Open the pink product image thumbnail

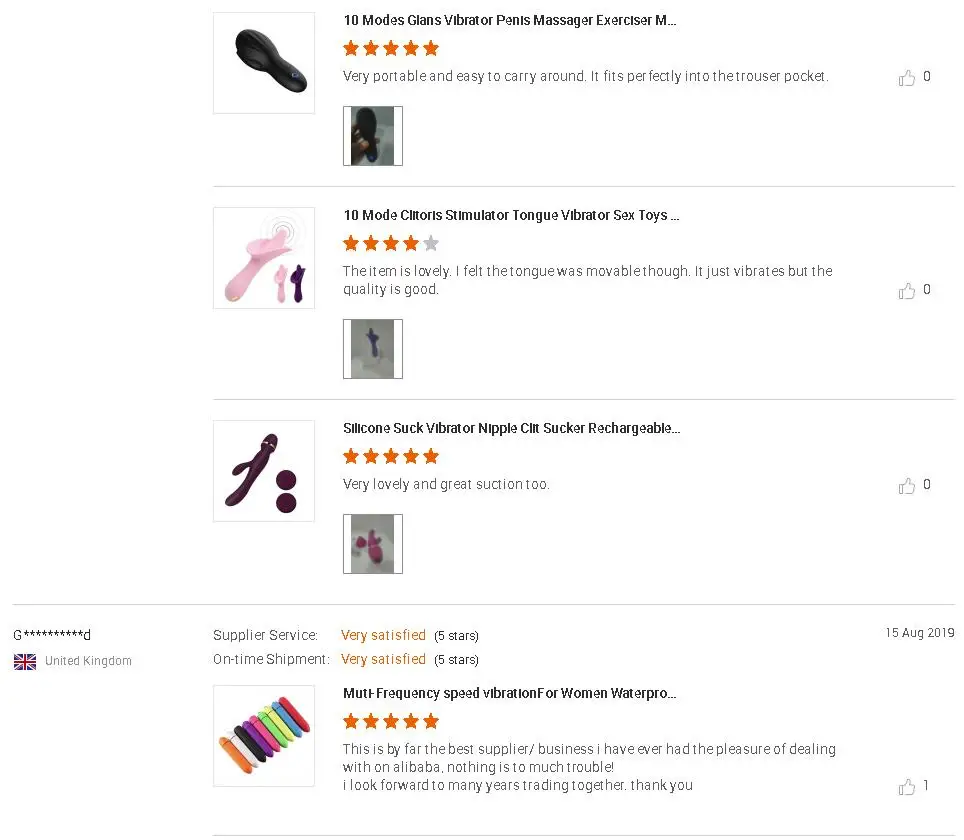[264, 258]
